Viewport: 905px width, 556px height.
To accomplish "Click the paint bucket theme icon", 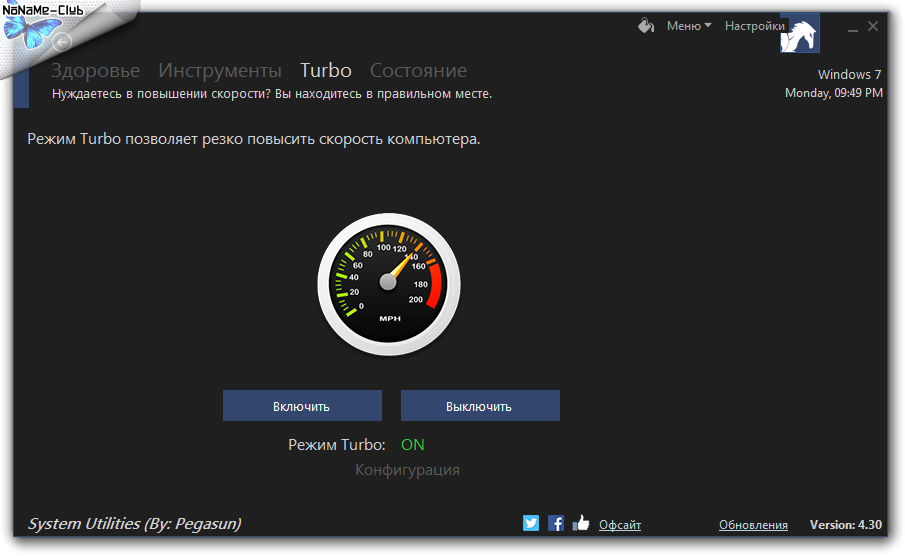I will 646,26.
